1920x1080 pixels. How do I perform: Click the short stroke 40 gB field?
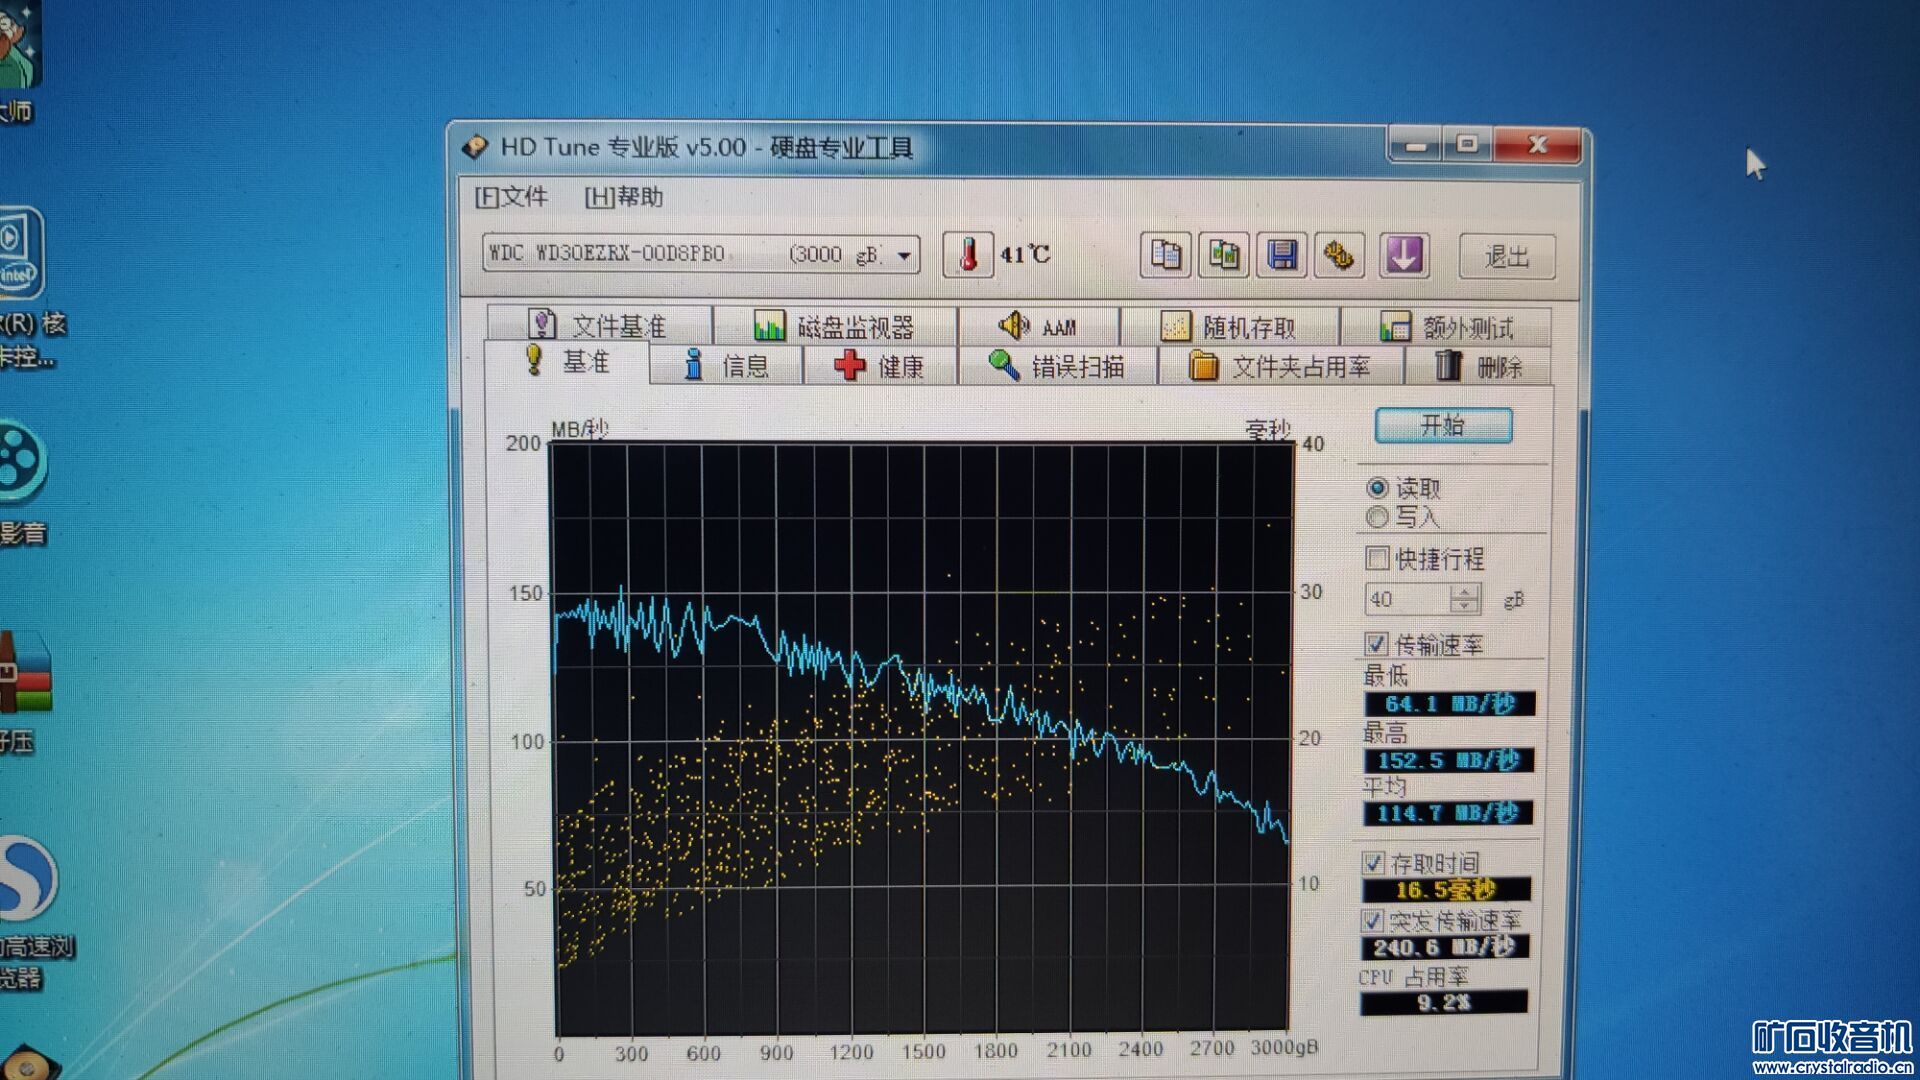pos(1408,599)
